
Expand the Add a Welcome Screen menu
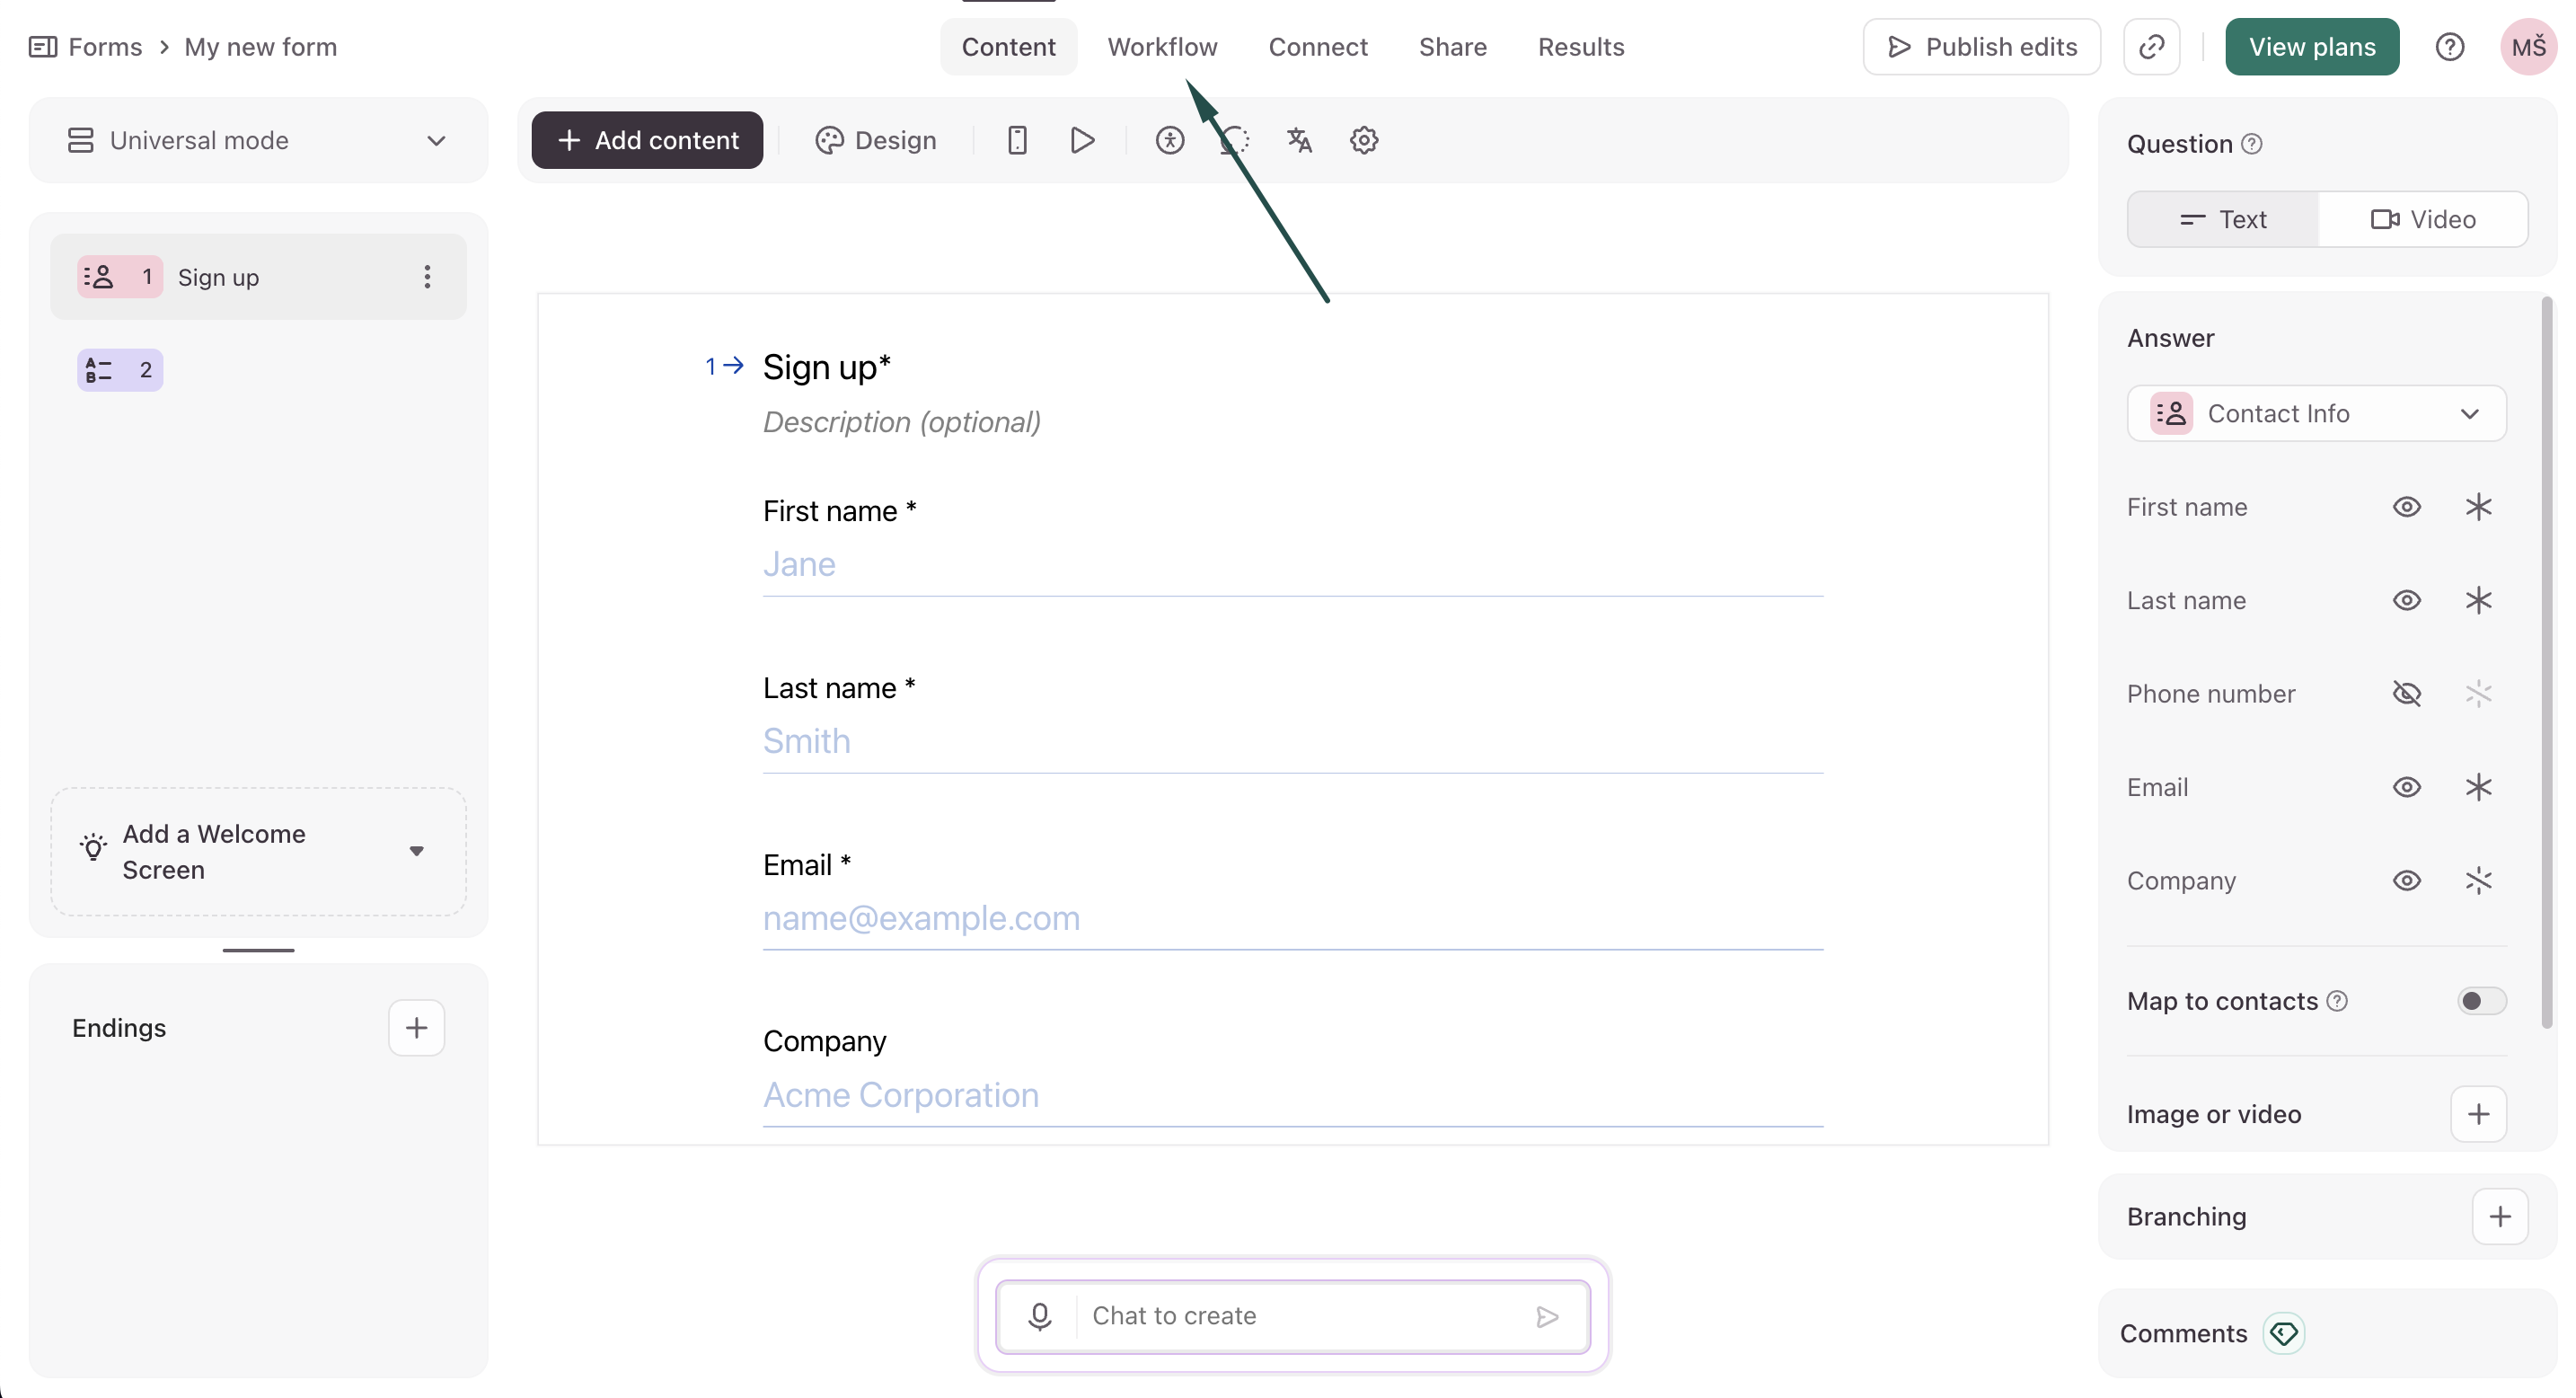click(416, 851)
